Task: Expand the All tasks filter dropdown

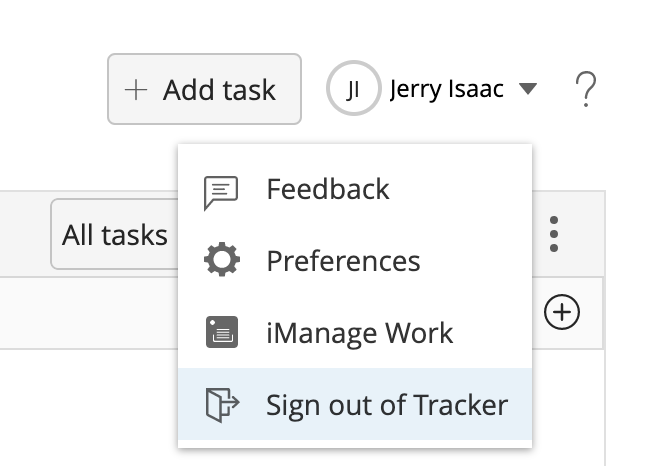Action: [x=113, y=235]
